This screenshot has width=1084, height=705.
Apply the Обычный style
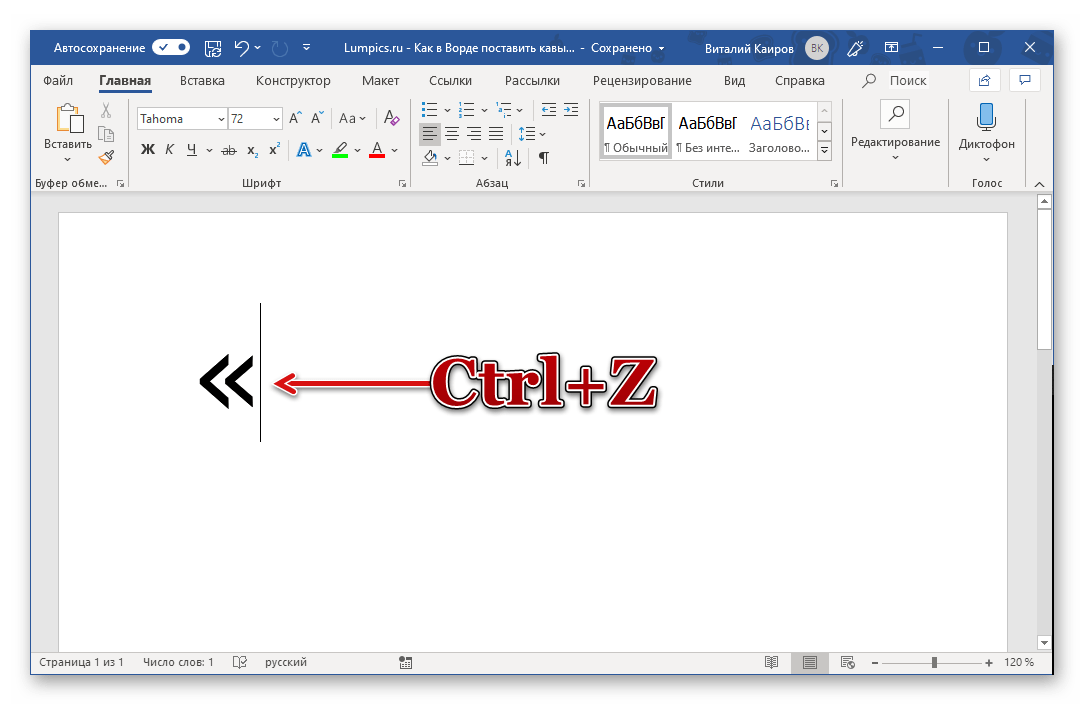click(635, 131)
